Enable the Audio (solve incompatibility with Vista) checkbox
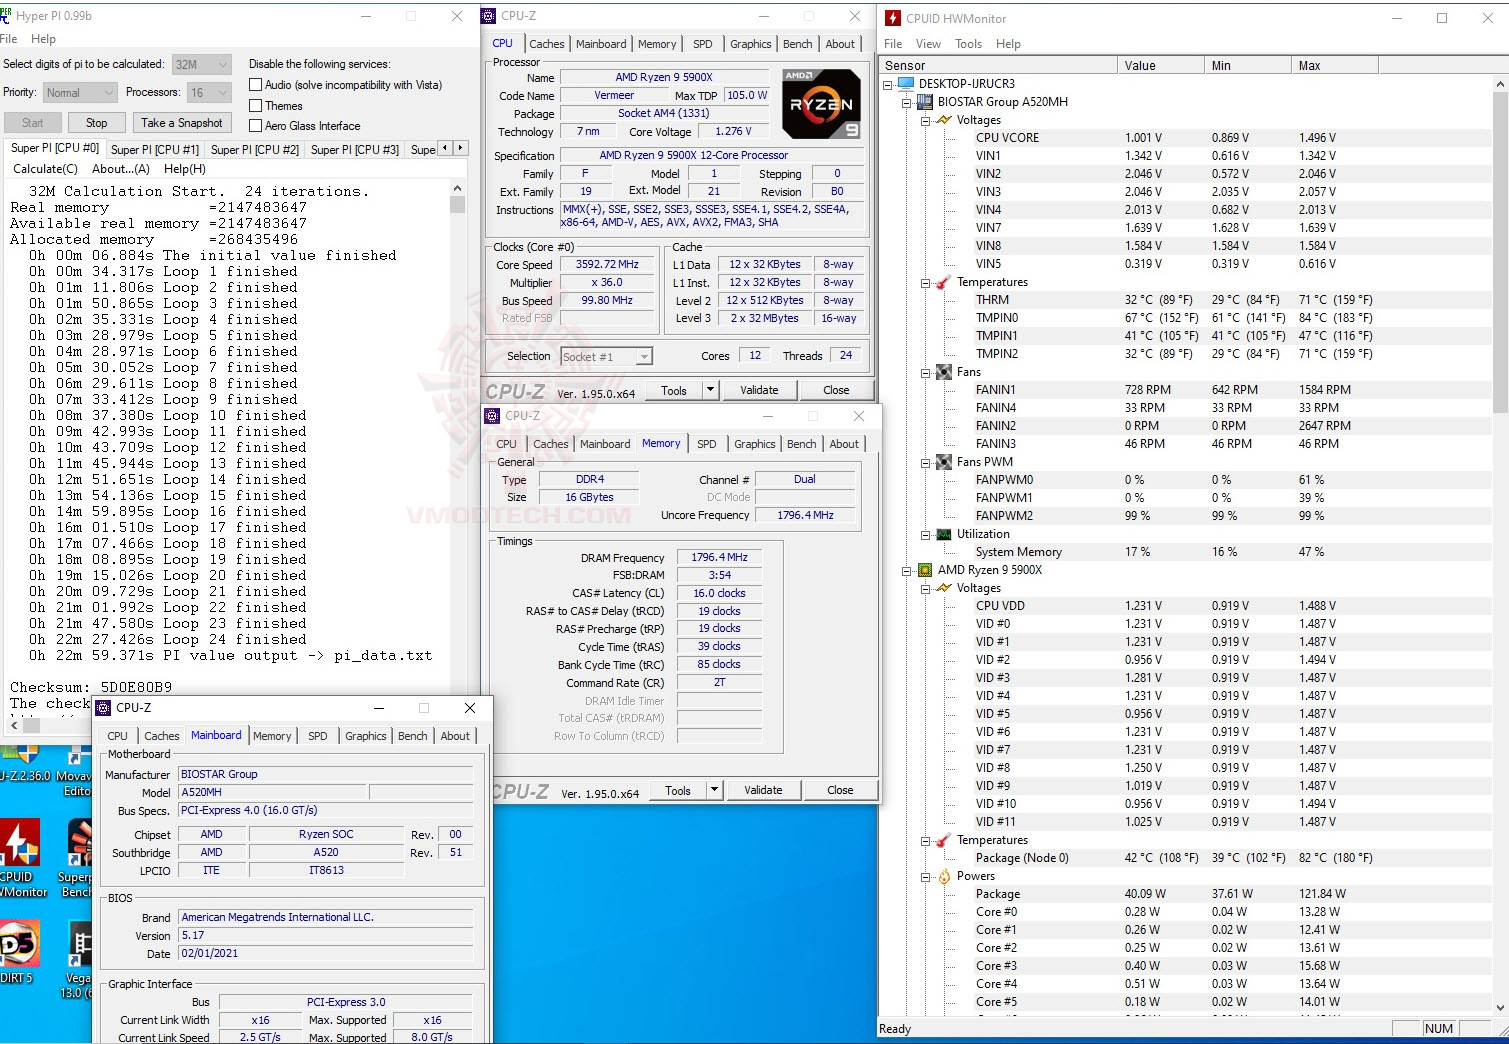The image size is (1509, 1044). 256,85
